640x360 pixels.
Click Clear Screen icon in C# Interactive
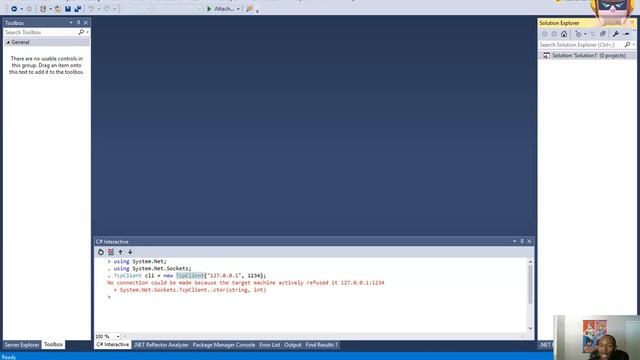[111, 252]
